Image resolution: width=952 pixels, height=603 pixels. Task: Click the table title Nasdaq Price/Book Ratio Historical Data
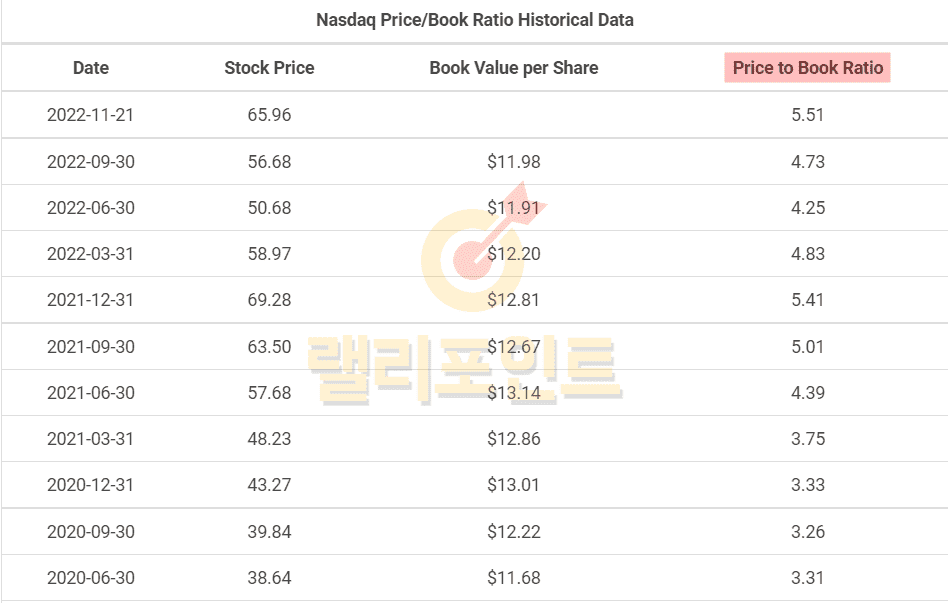click(x=475, y=20)
